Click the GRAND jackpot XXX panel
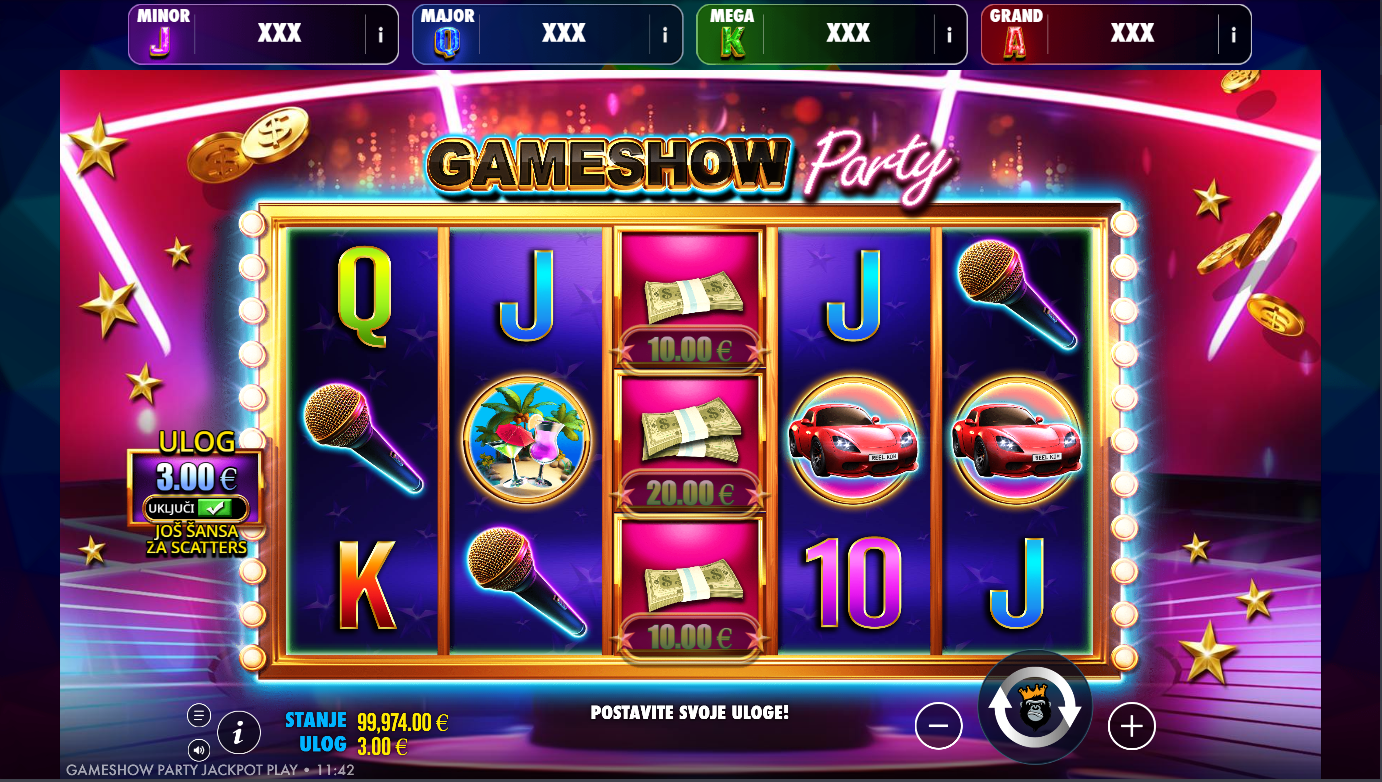The height and width of the screenshot is (782, 1382). point(1116,35)
